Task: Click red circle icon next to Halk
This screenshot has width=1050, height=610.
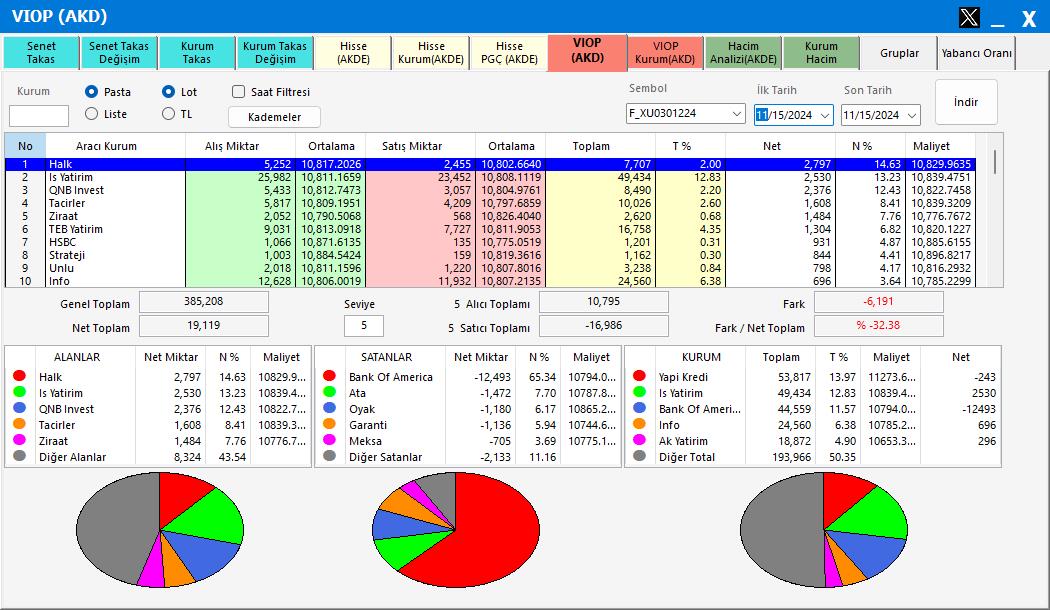Action: click(19, 377)
